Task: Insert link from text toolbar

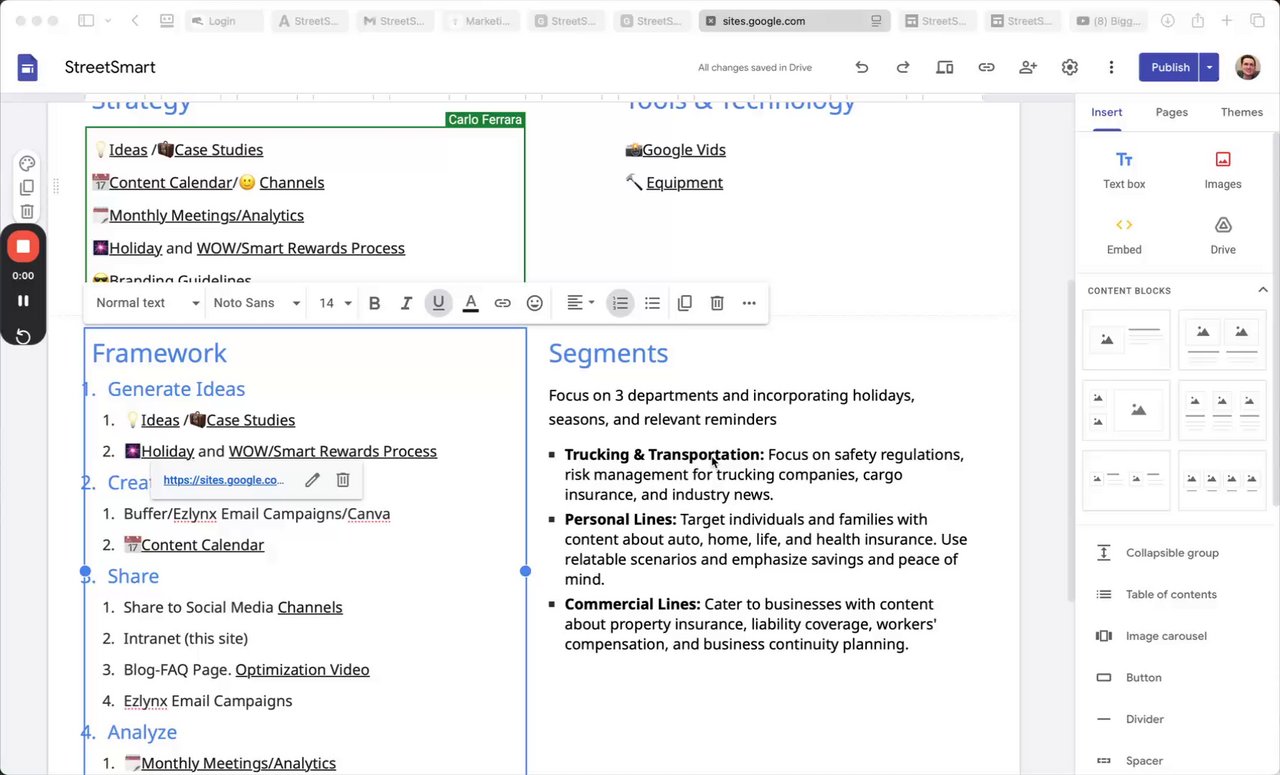Action: pos(502,303)
